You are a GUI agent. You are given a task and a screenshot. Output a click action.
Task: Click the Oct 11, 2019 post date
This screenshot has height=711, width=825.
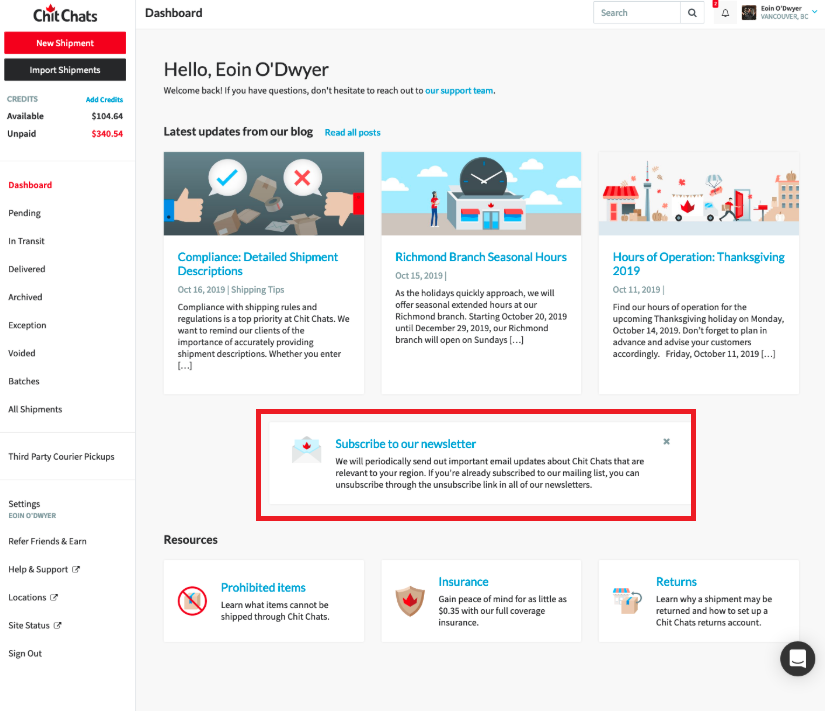click(x=636, y=289)
